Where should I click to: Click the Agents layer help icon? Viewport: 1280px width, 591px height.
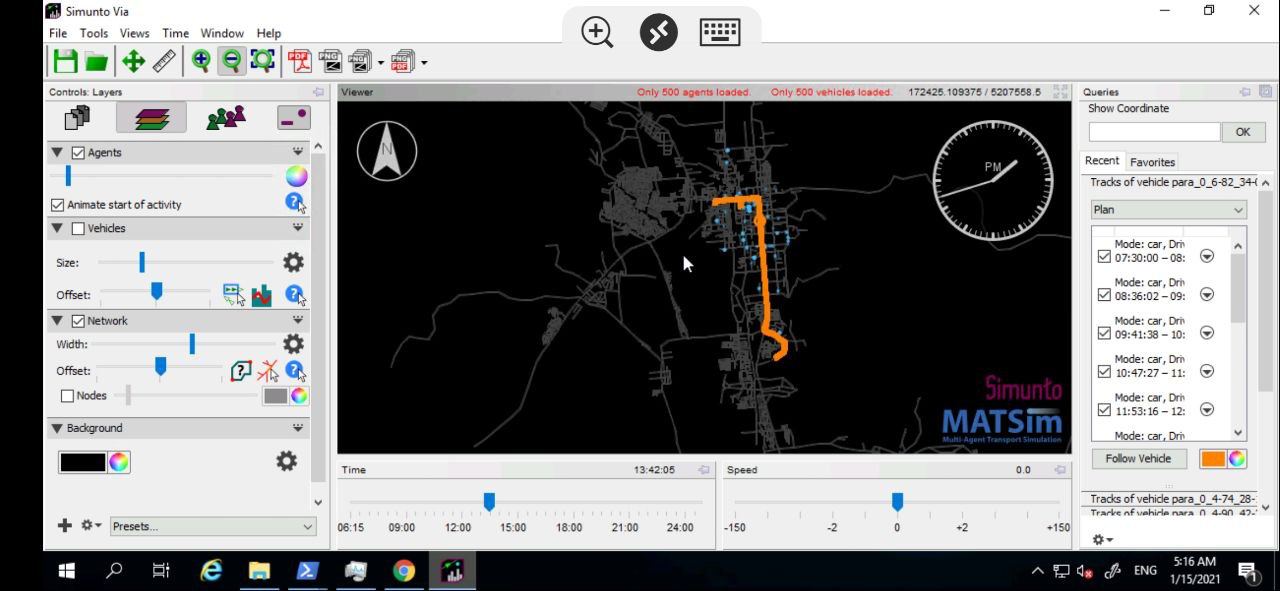pos(295,203)
